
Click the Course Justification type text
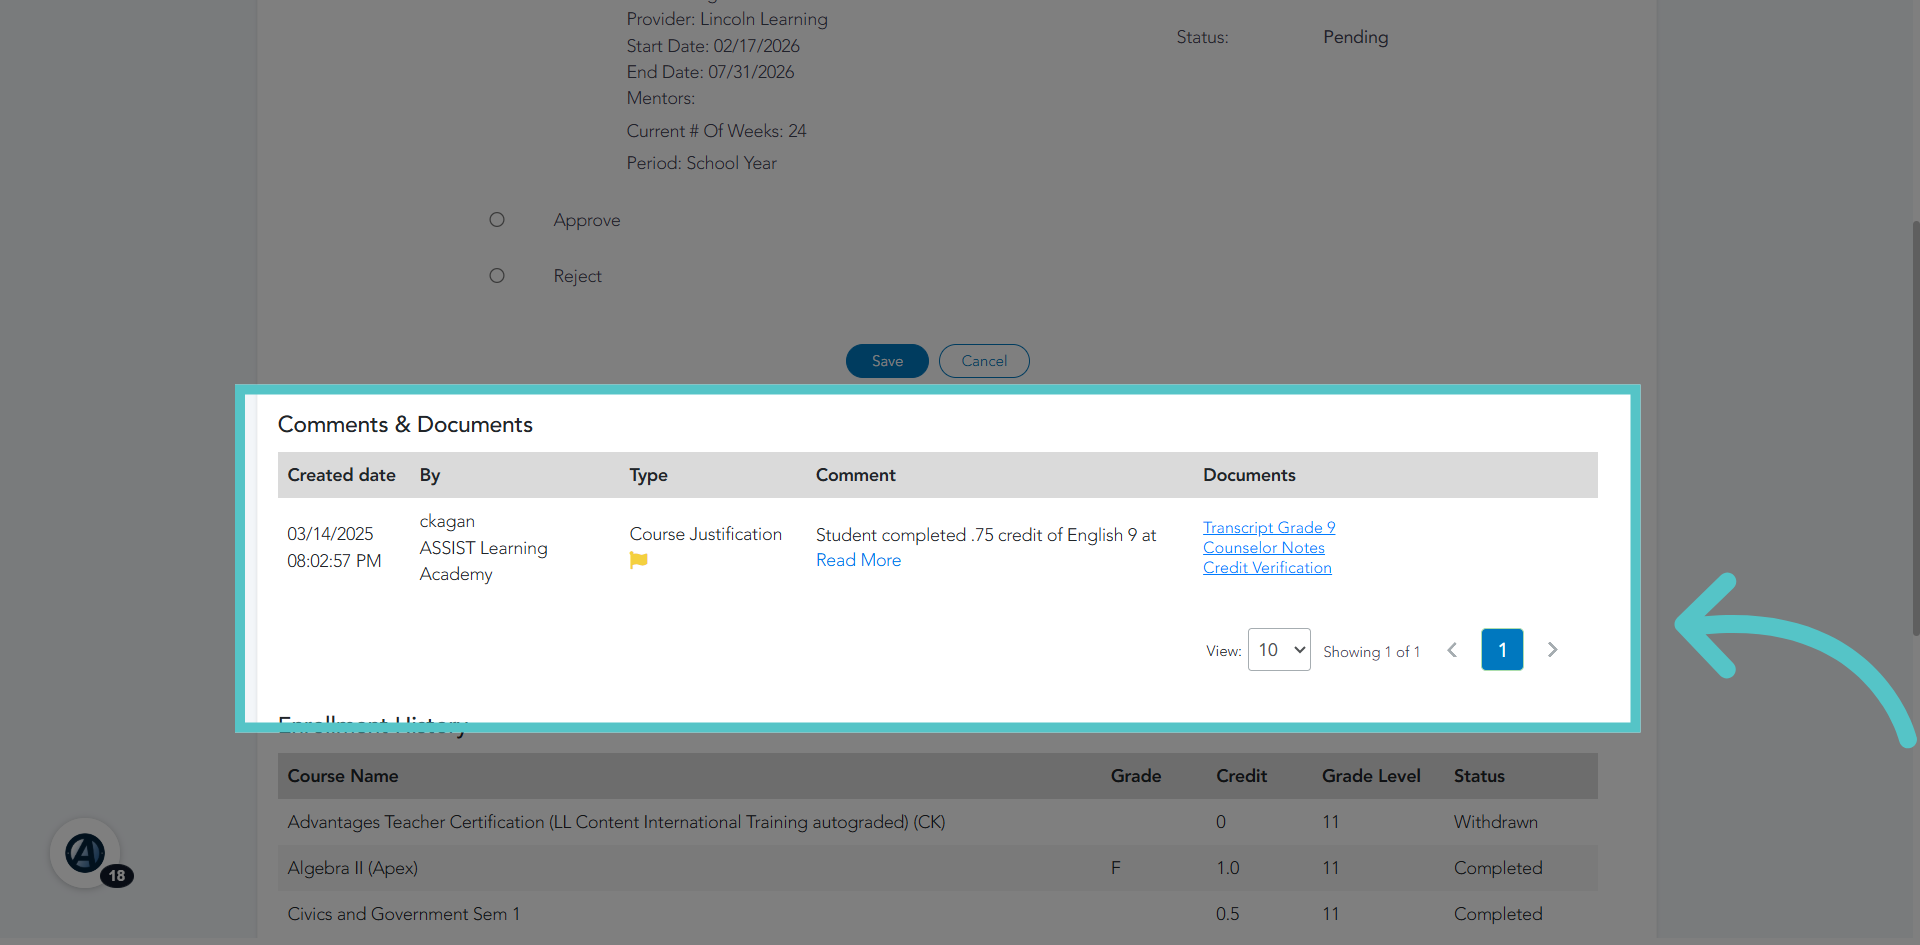tap(705, 534)
